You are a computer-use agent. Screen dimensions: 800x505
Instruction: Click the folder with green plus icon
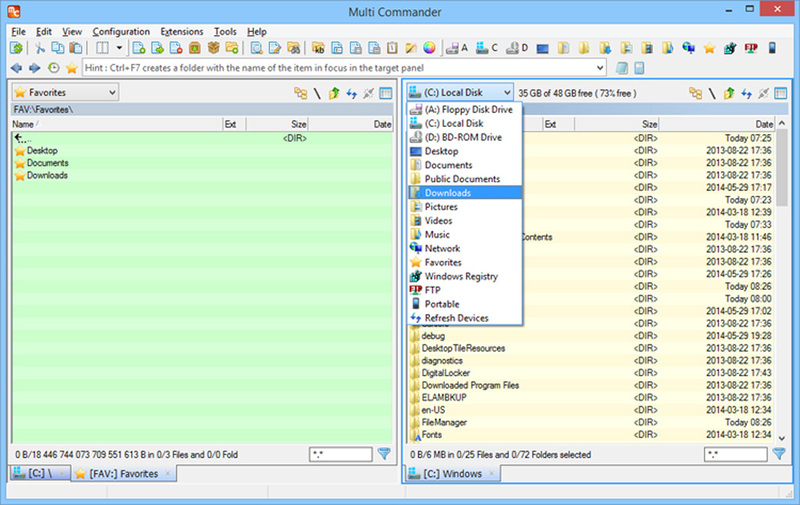coord(232,48)
